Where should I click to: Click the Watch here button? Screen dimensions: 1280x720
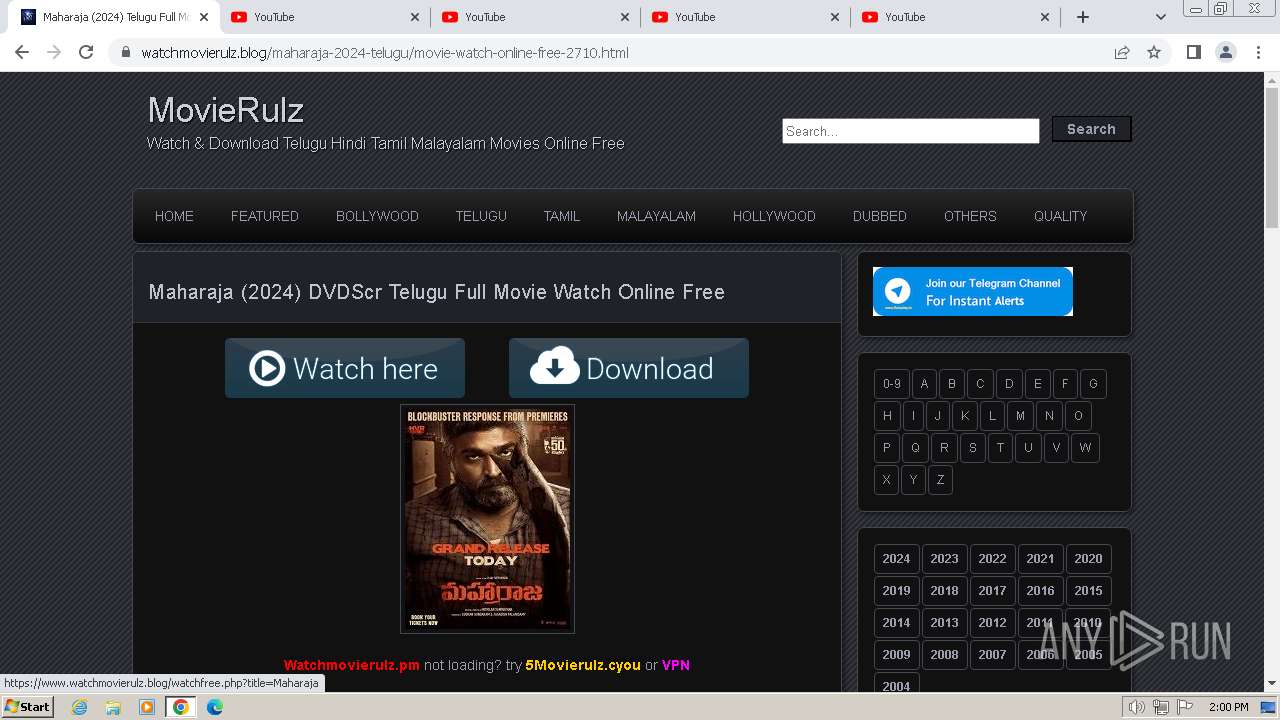click(345, 368)
